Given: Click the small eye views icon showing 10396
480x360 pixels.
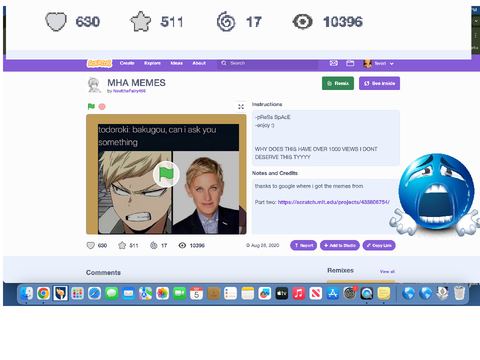Looking at the screenshot, I should (182, 246).
